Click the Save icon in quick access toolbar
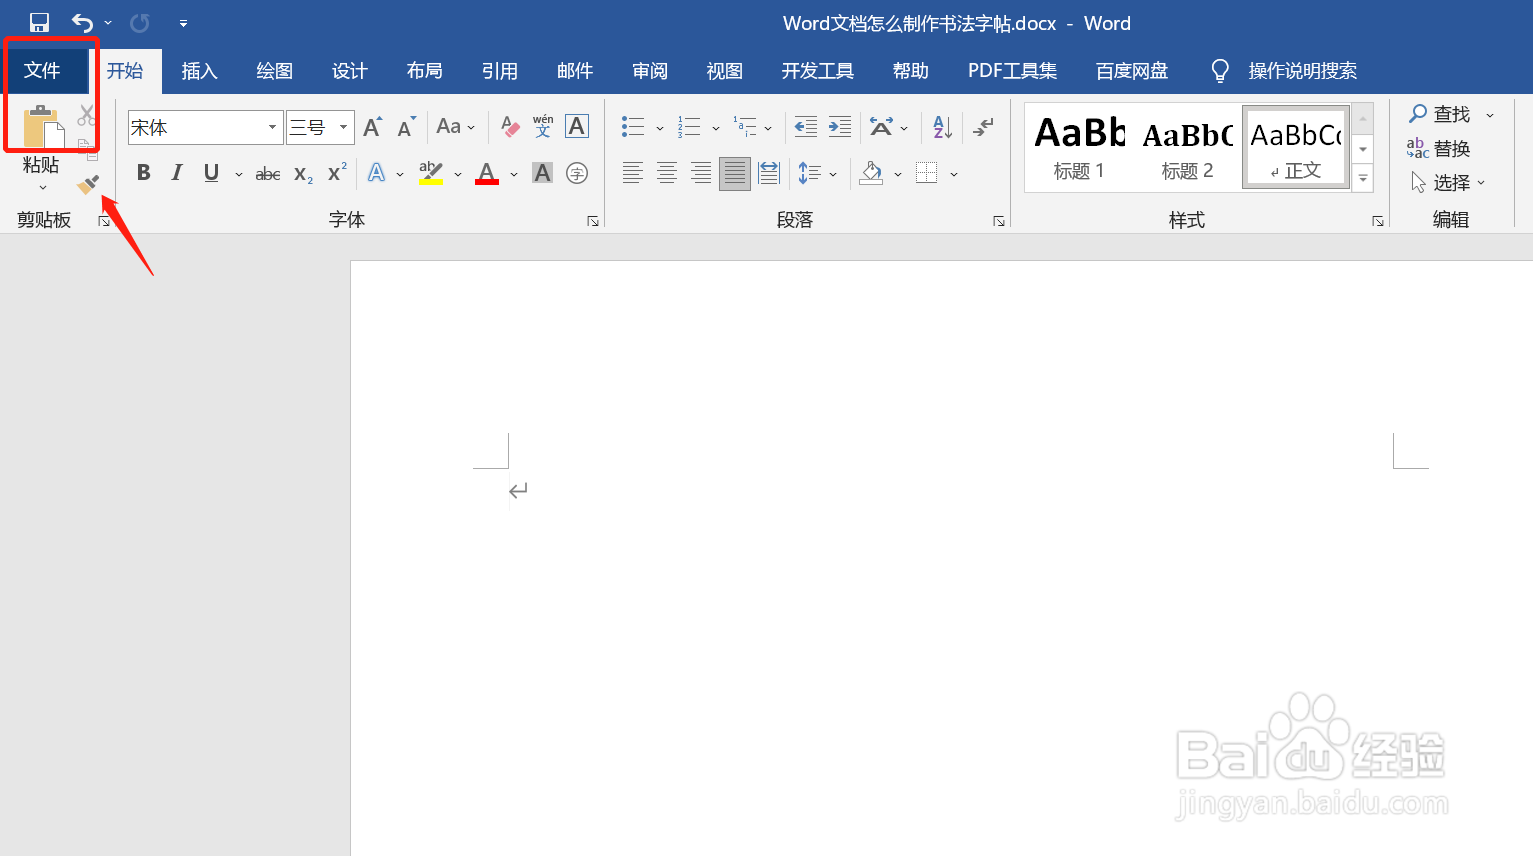The width and height of the screenshot is (1533, 856). 39,22
